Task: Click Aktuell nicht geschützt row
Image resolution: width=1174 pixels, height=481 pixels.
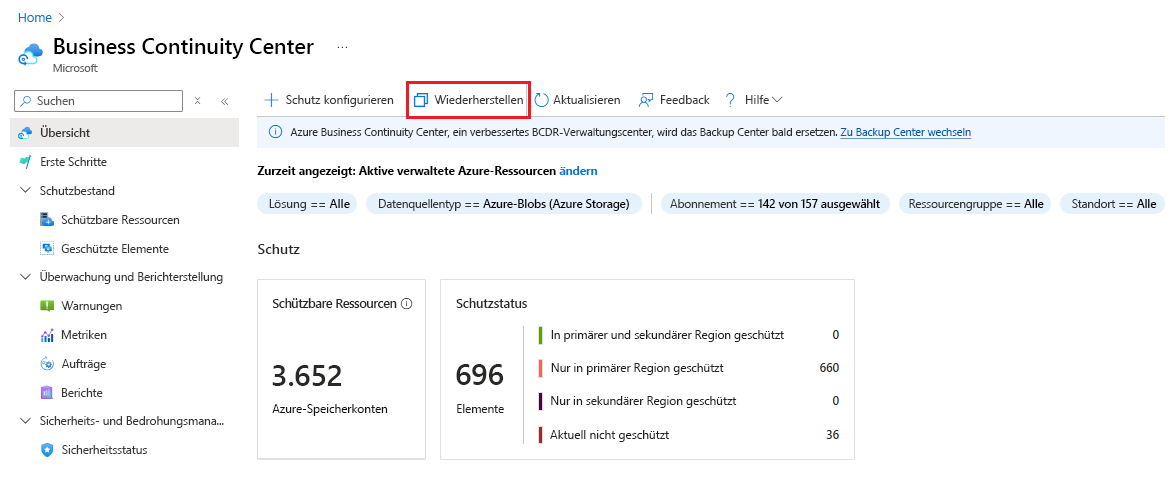Action: click(688, 435)
